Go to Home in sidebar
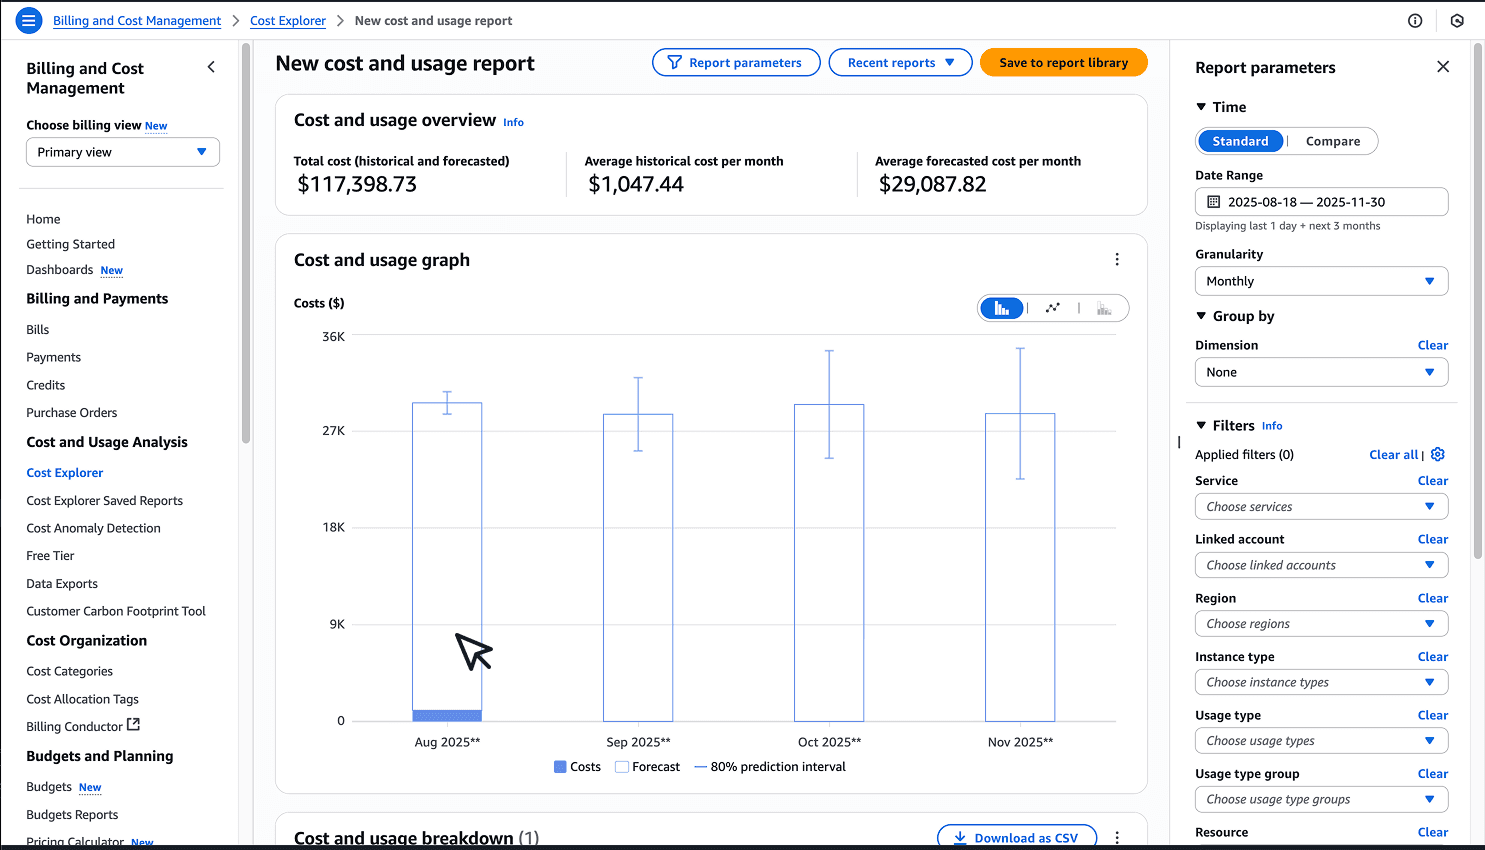 coord(43,219)
